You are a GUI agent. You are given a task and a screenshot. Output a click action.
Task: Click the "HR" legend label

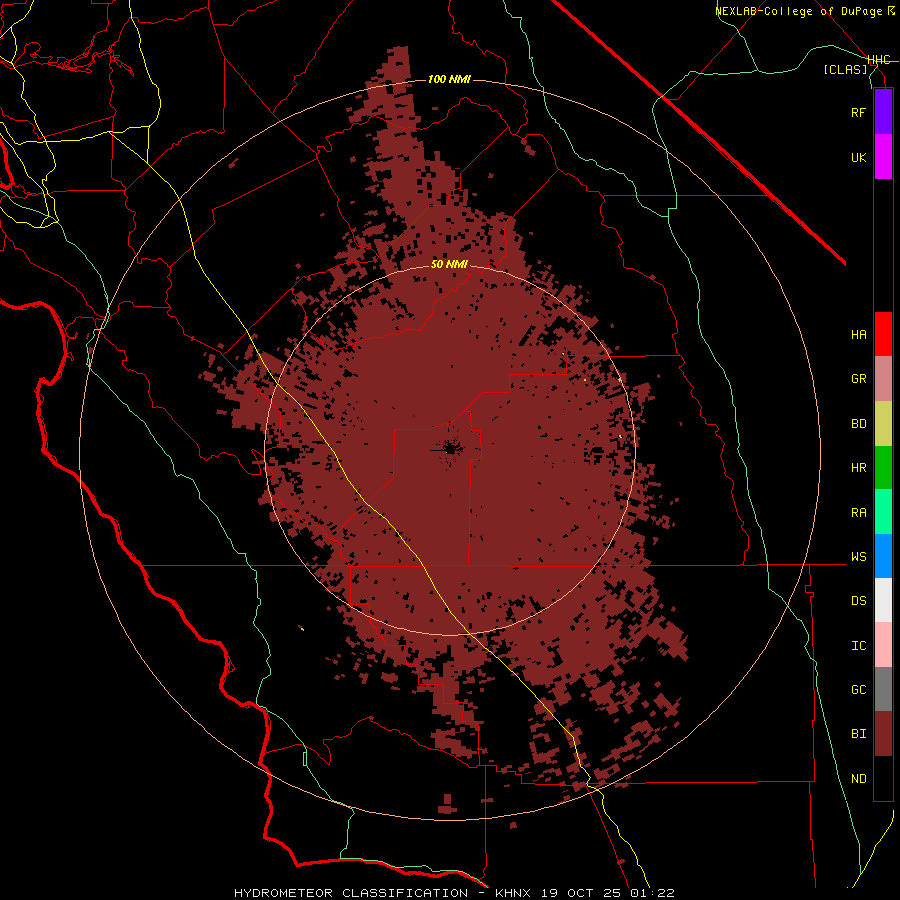[x=858, y=468]
